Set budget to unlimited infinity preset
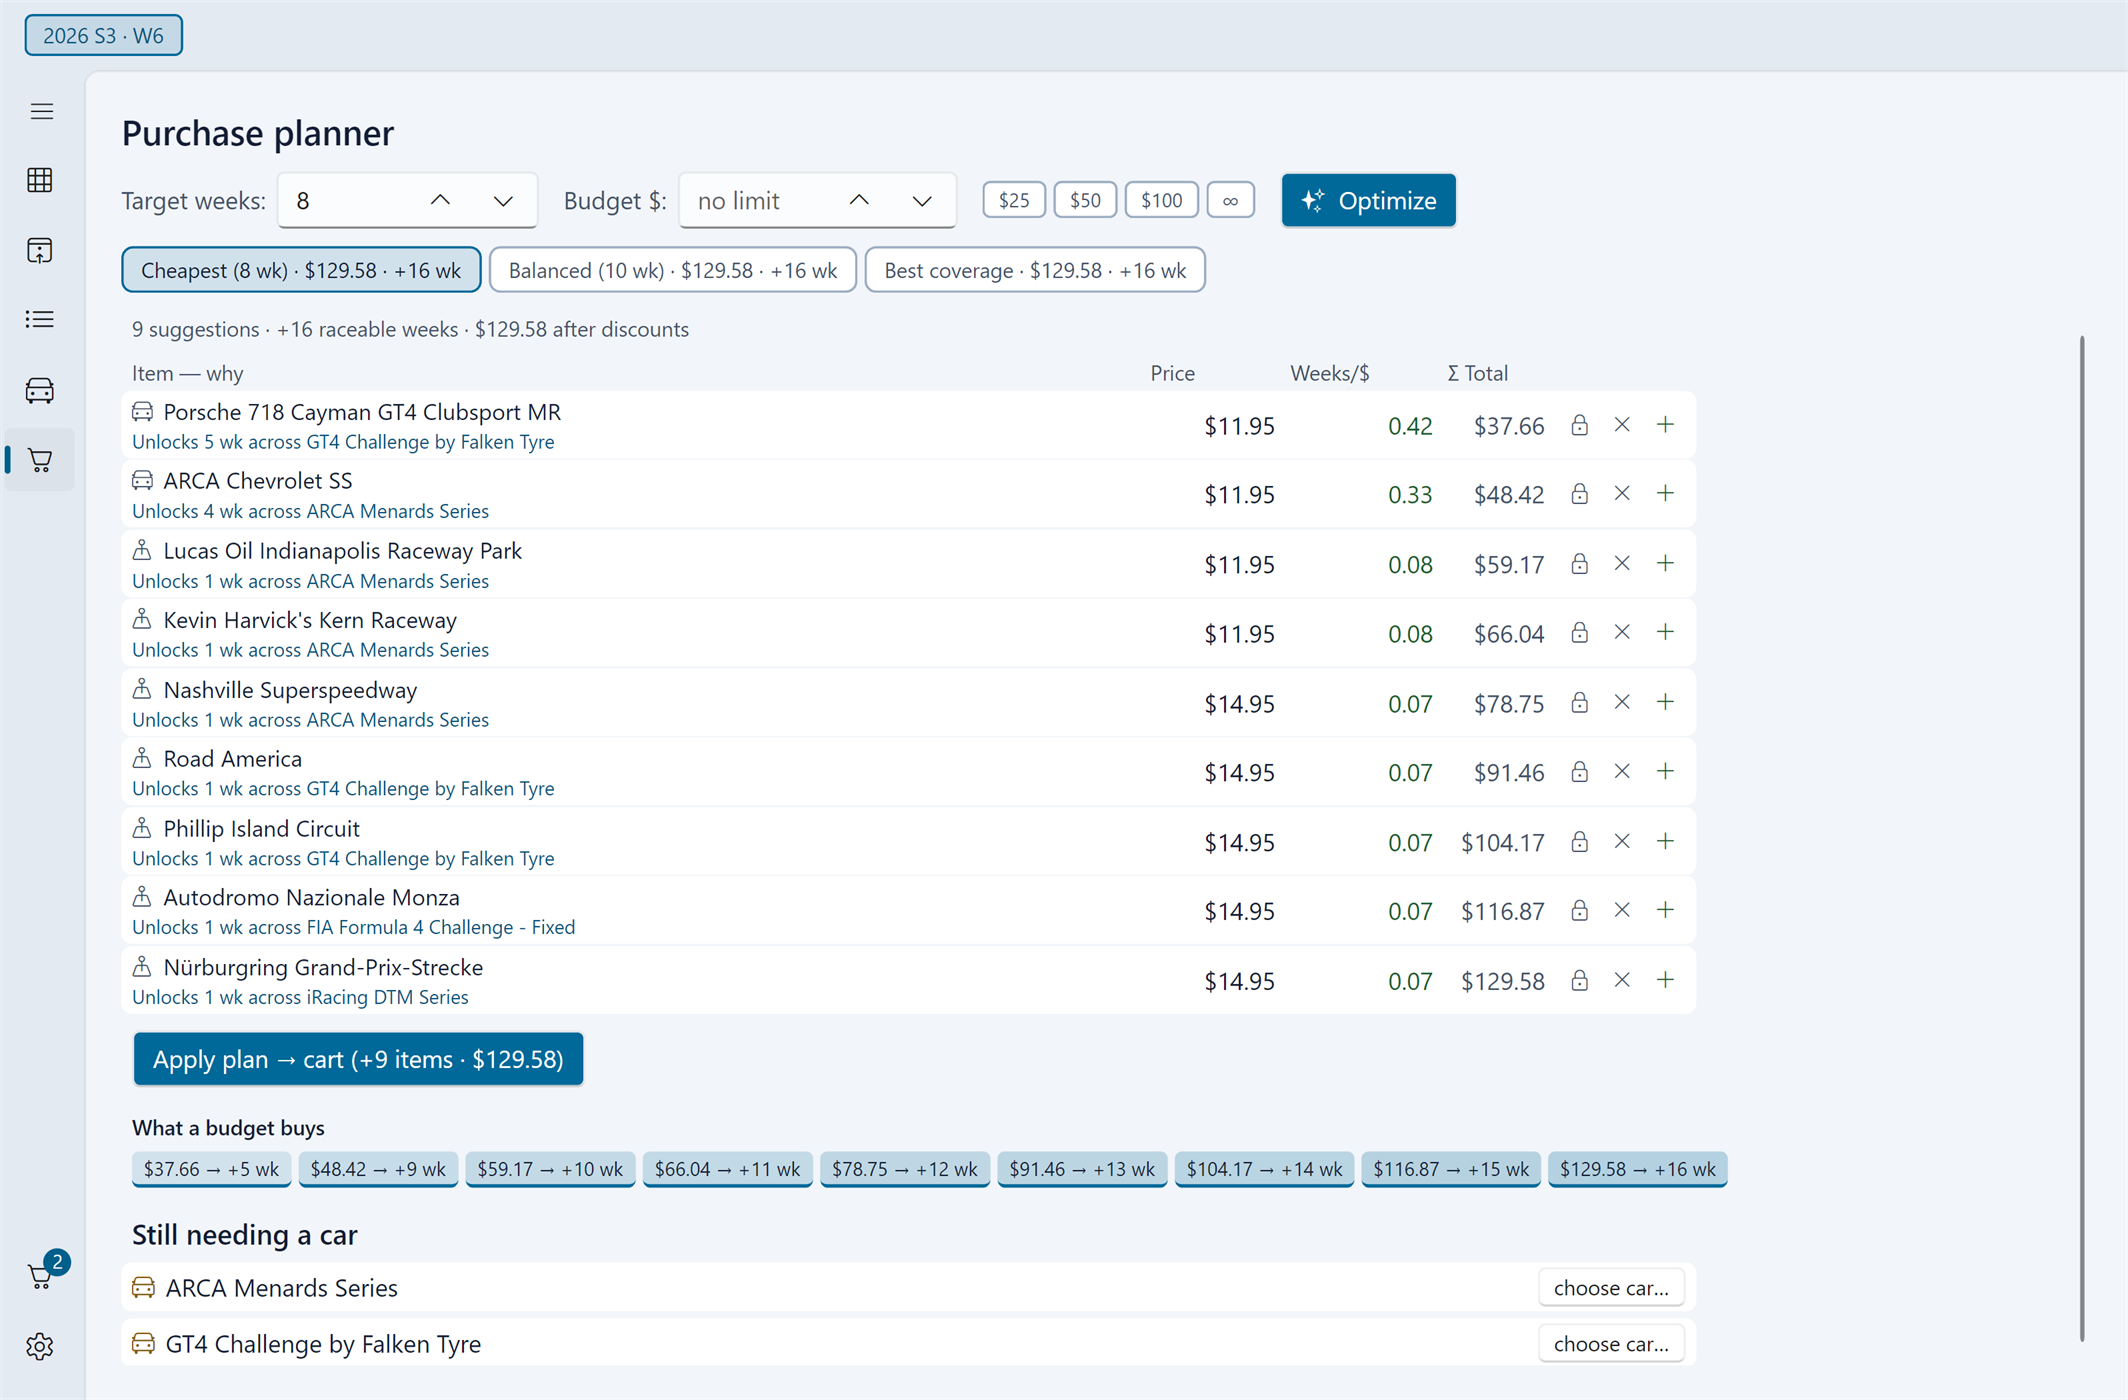The image size is (2128, 1400). pos(1231,200)
